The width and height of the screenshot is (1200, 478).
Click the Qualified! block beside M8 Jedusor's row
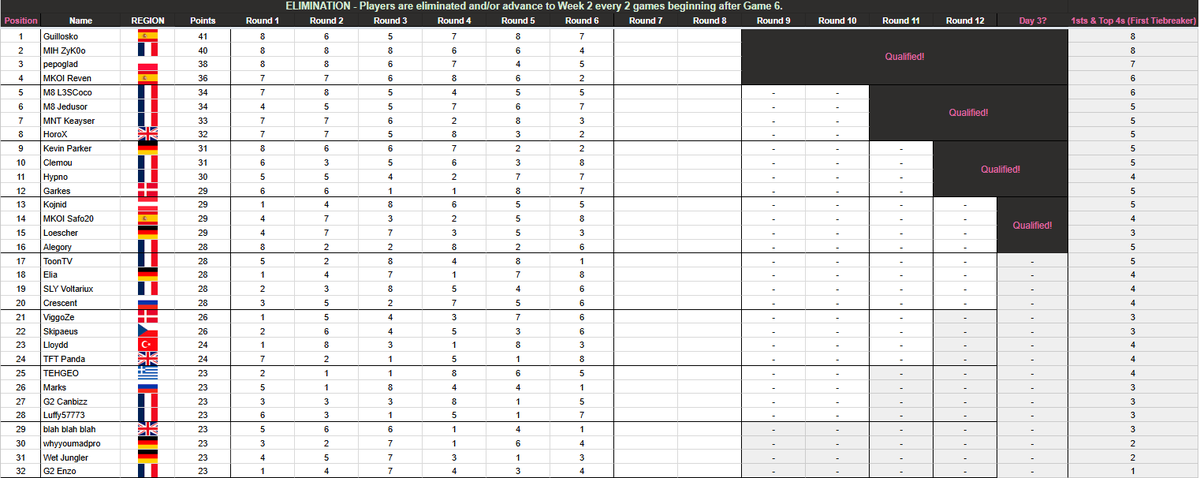(968, 113)
